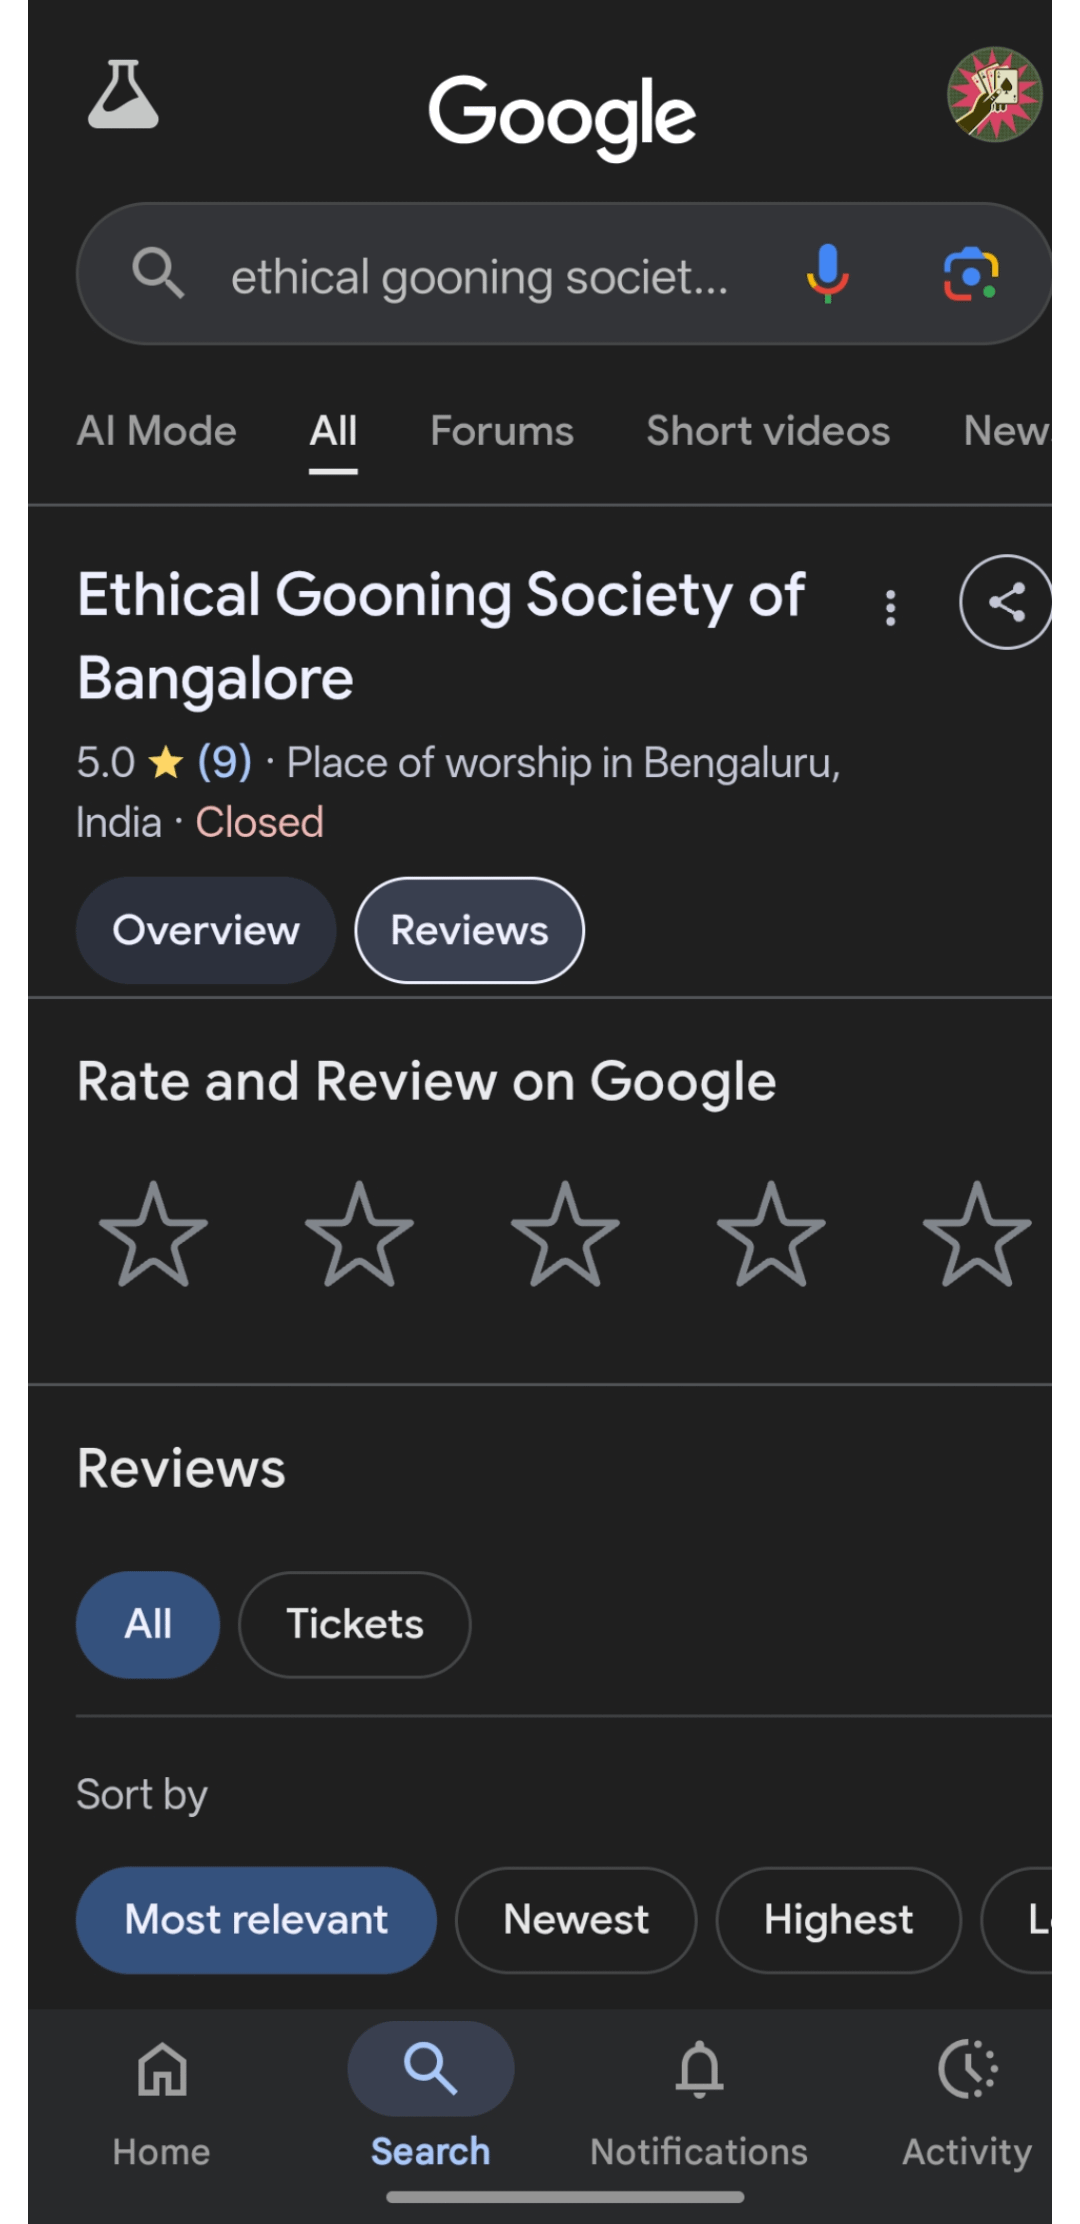Rate four stars on Google
The image size is (1080, 2224).
[771, 1234]
